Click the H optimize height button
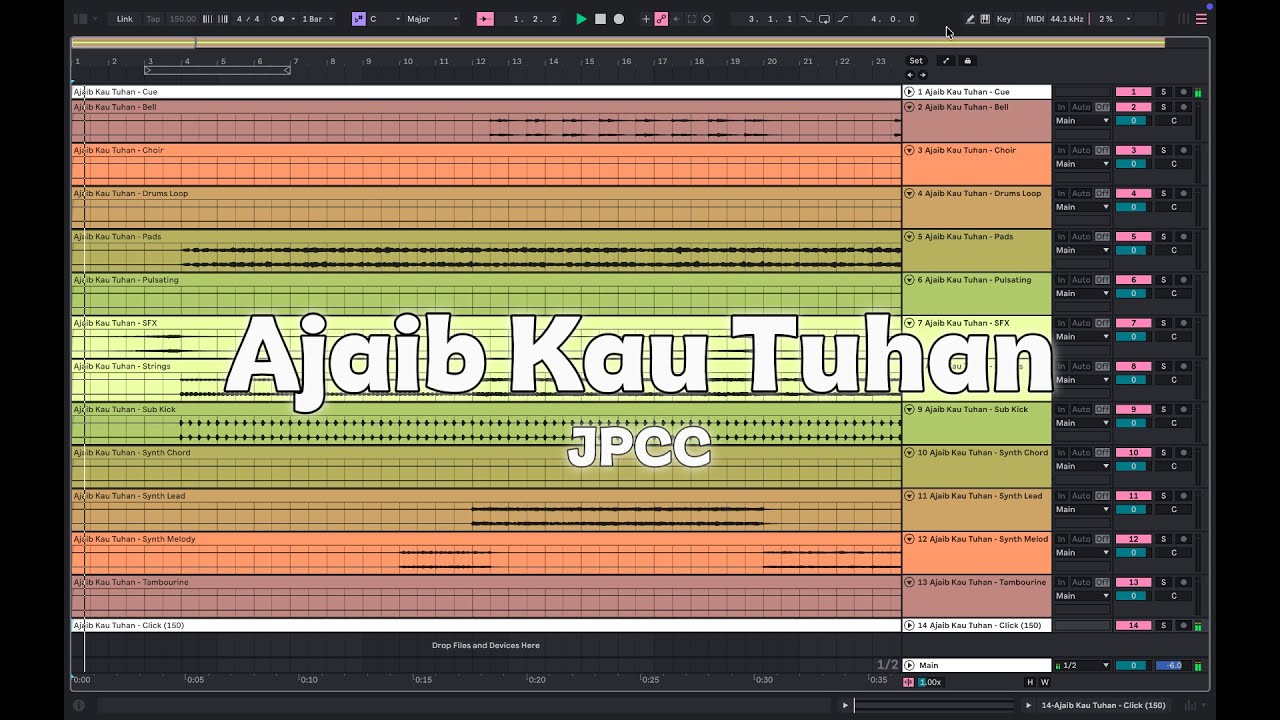This screenshot has width=1280, height=720. click(x=1030, y=682)
